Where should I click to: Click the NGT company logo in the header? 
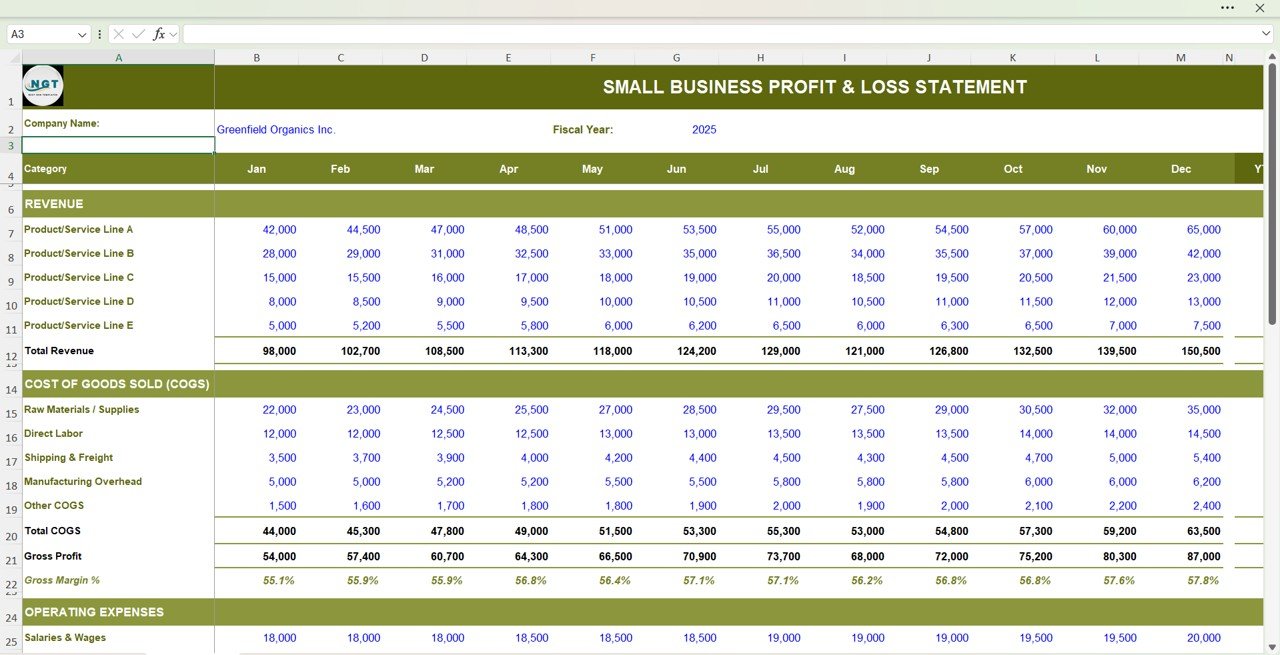pyautogui.click(x=42, y=86)
